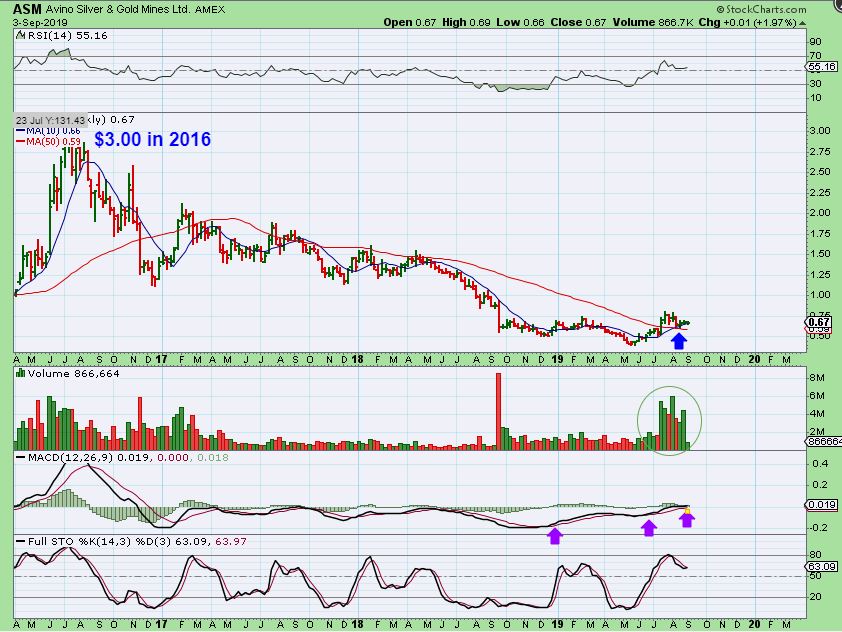Click the 3.00 label on the price axis
Screen dimensions: 842x632
point(819,130)
